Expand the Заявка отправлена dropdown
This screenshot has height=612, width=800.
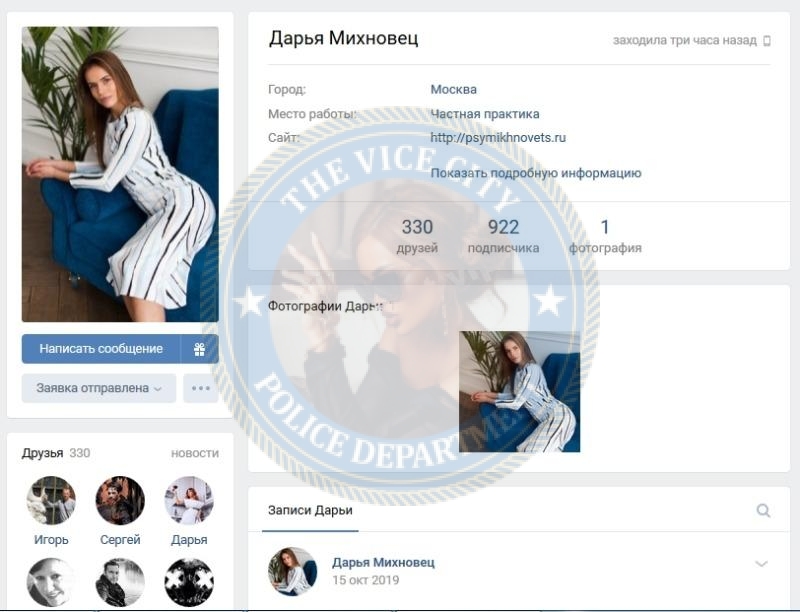coord(99,388)
